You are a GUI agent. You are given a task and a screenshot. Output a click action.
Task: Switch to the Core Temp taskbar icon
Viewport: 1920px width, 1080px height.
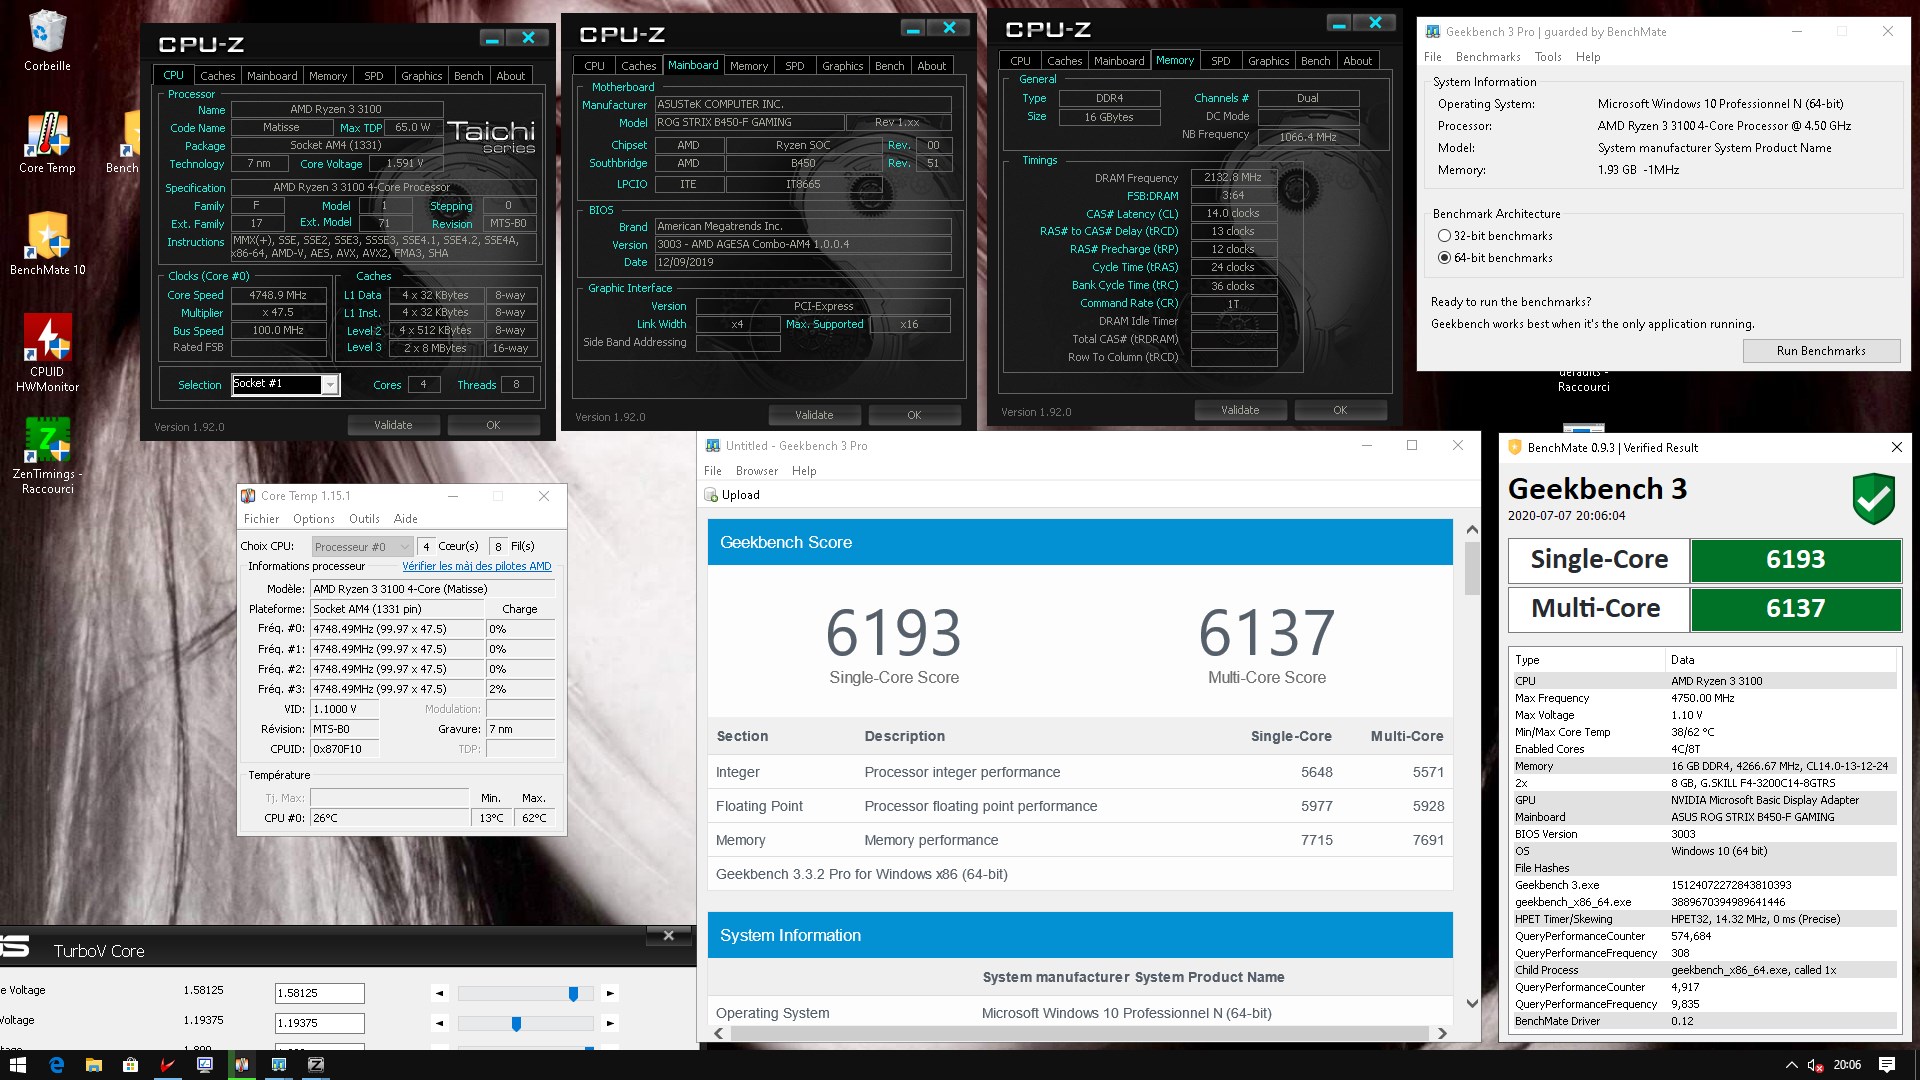241,1065
